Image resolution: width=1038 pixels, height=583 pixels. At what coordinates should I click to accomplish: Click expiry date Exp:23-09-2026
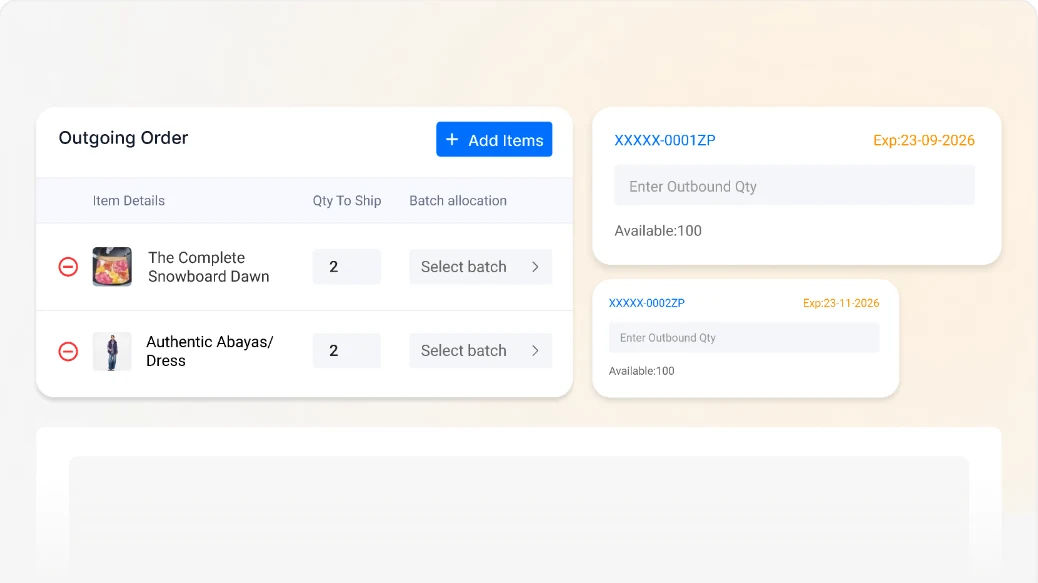(x=923, y=140)
